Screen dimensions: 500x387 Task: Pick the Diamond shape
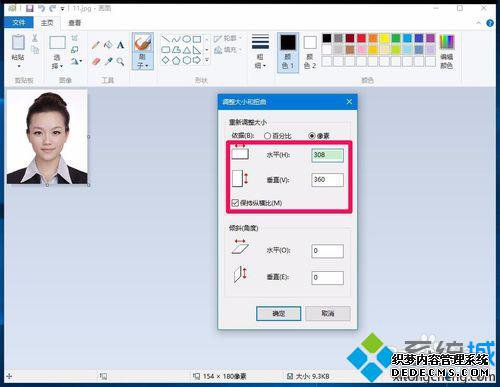click(166, 60)
